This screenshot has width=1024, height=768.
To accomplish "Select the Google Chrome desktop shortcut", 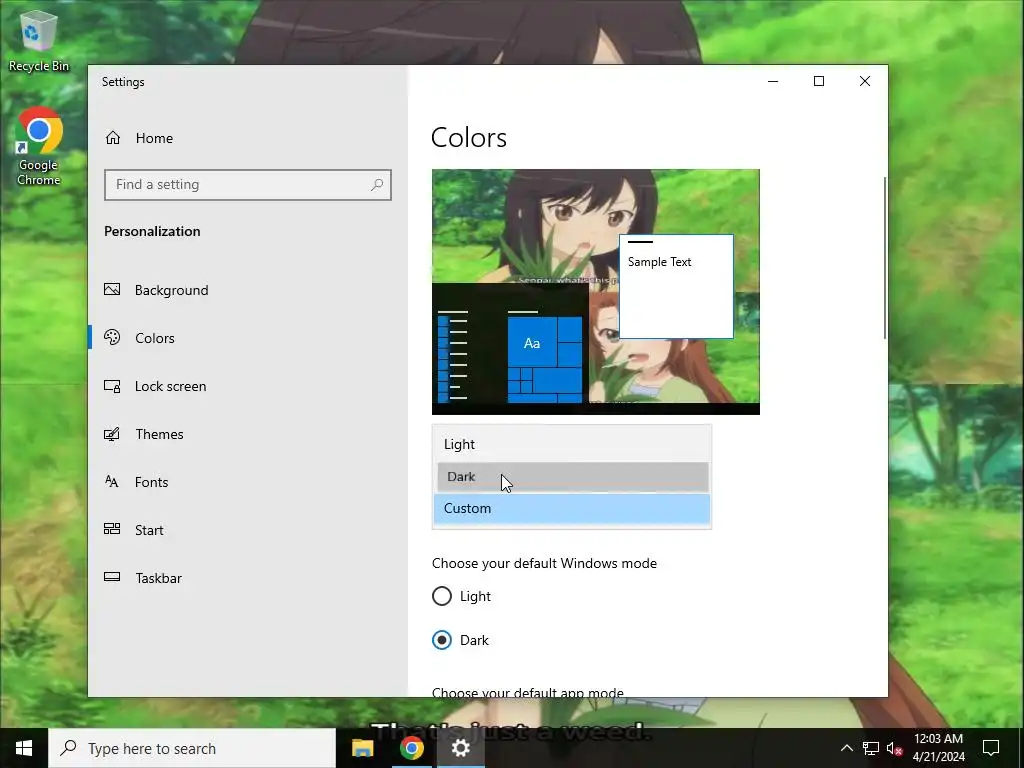I will [39, 146].
